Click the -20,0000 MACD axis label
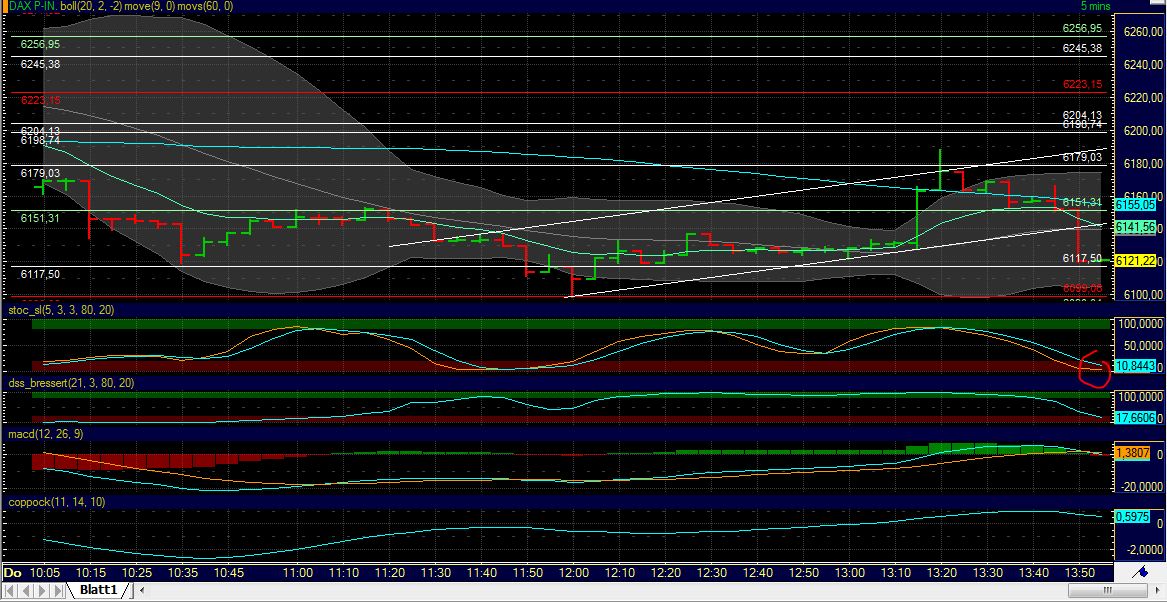 1140,487
